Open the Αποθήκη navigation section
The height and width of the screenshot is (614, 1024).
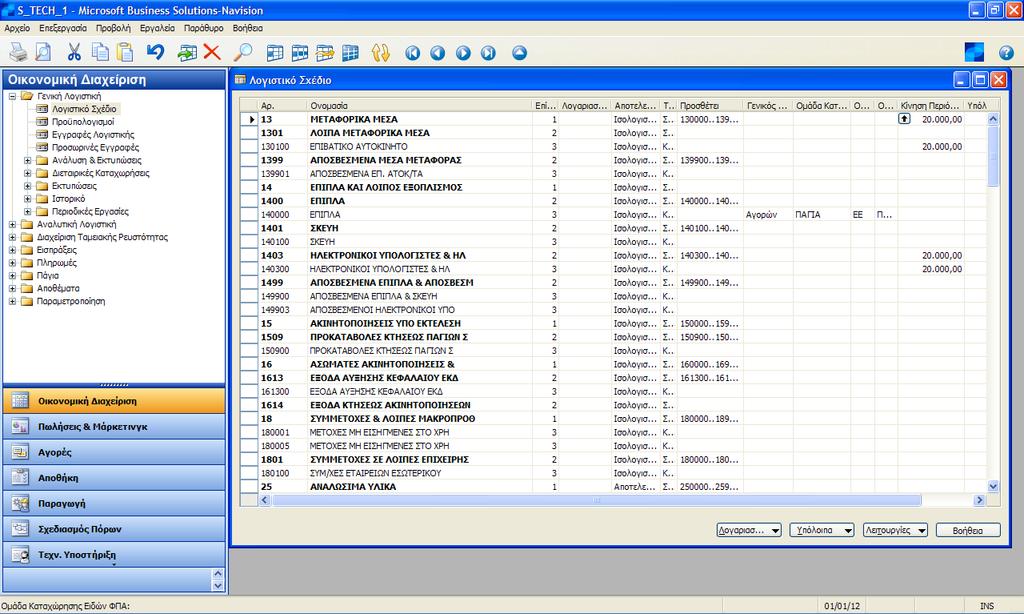(114, 477)
